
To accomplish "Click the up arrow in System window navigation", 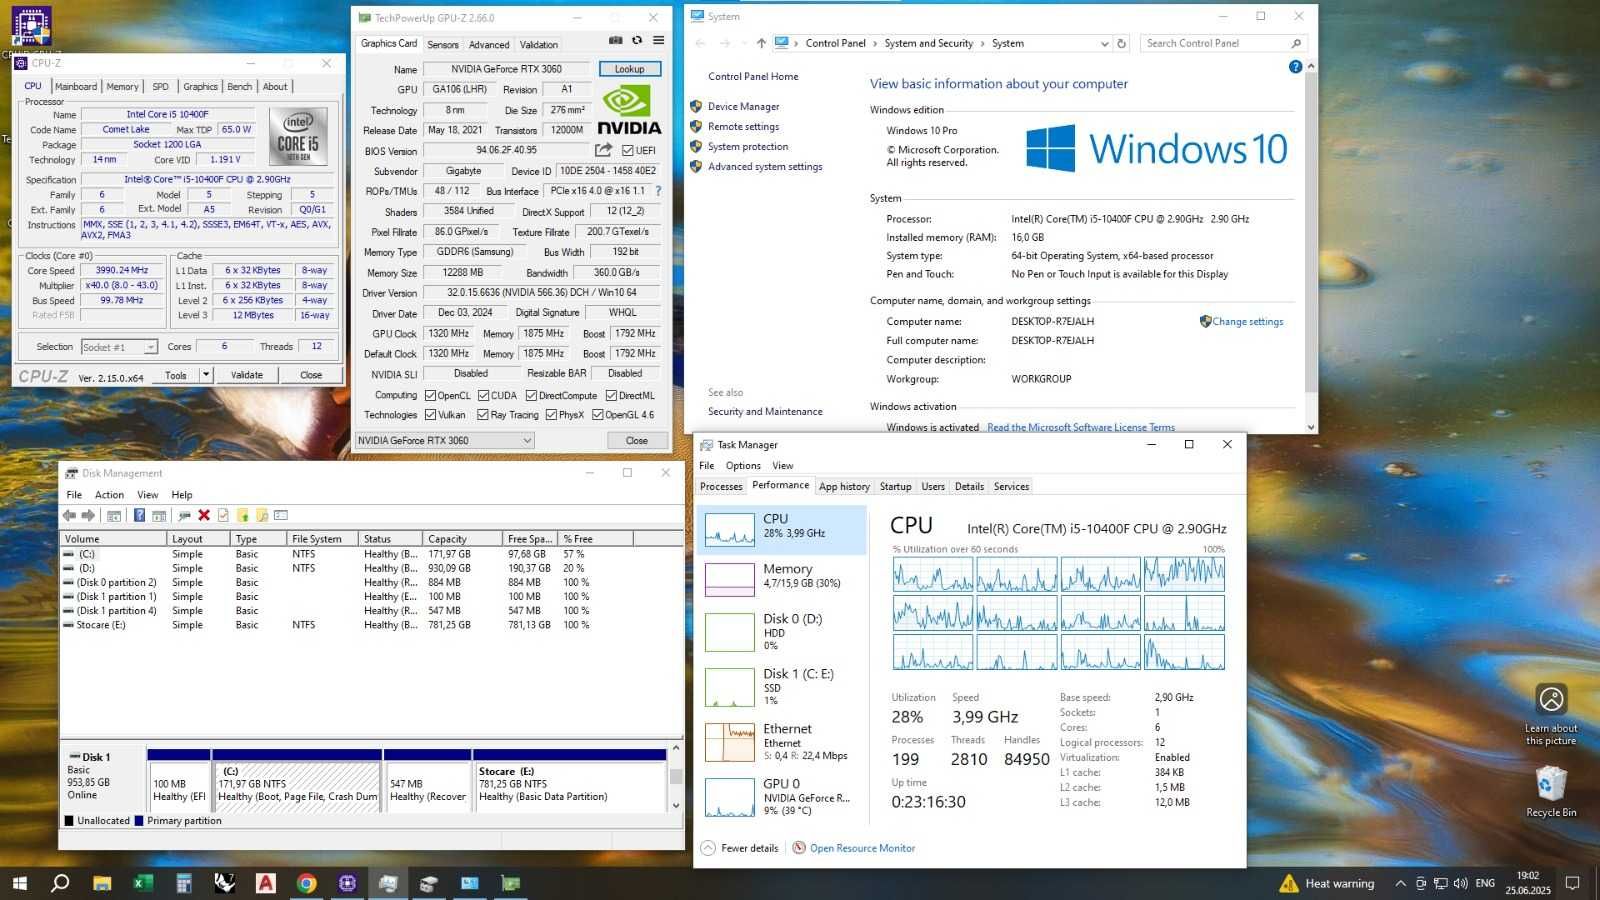I will [x=761, y=43].
